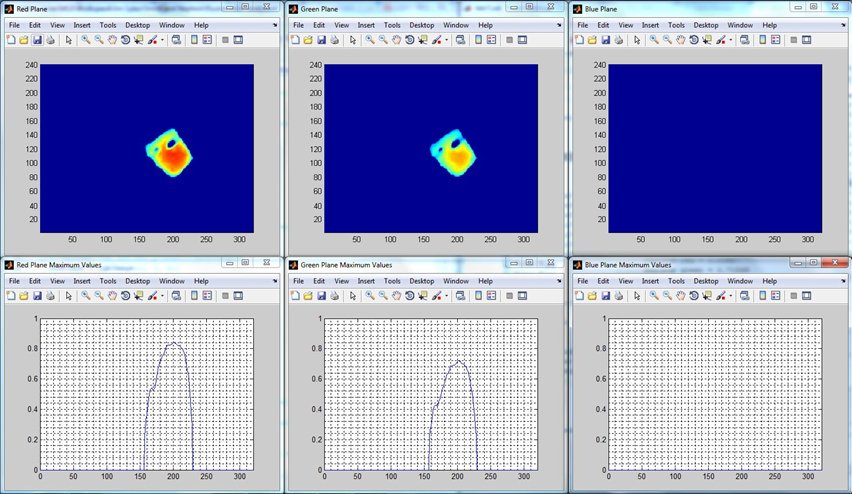Select Rotate 3D tool in Red Plane window

click(x=126, y=40)
